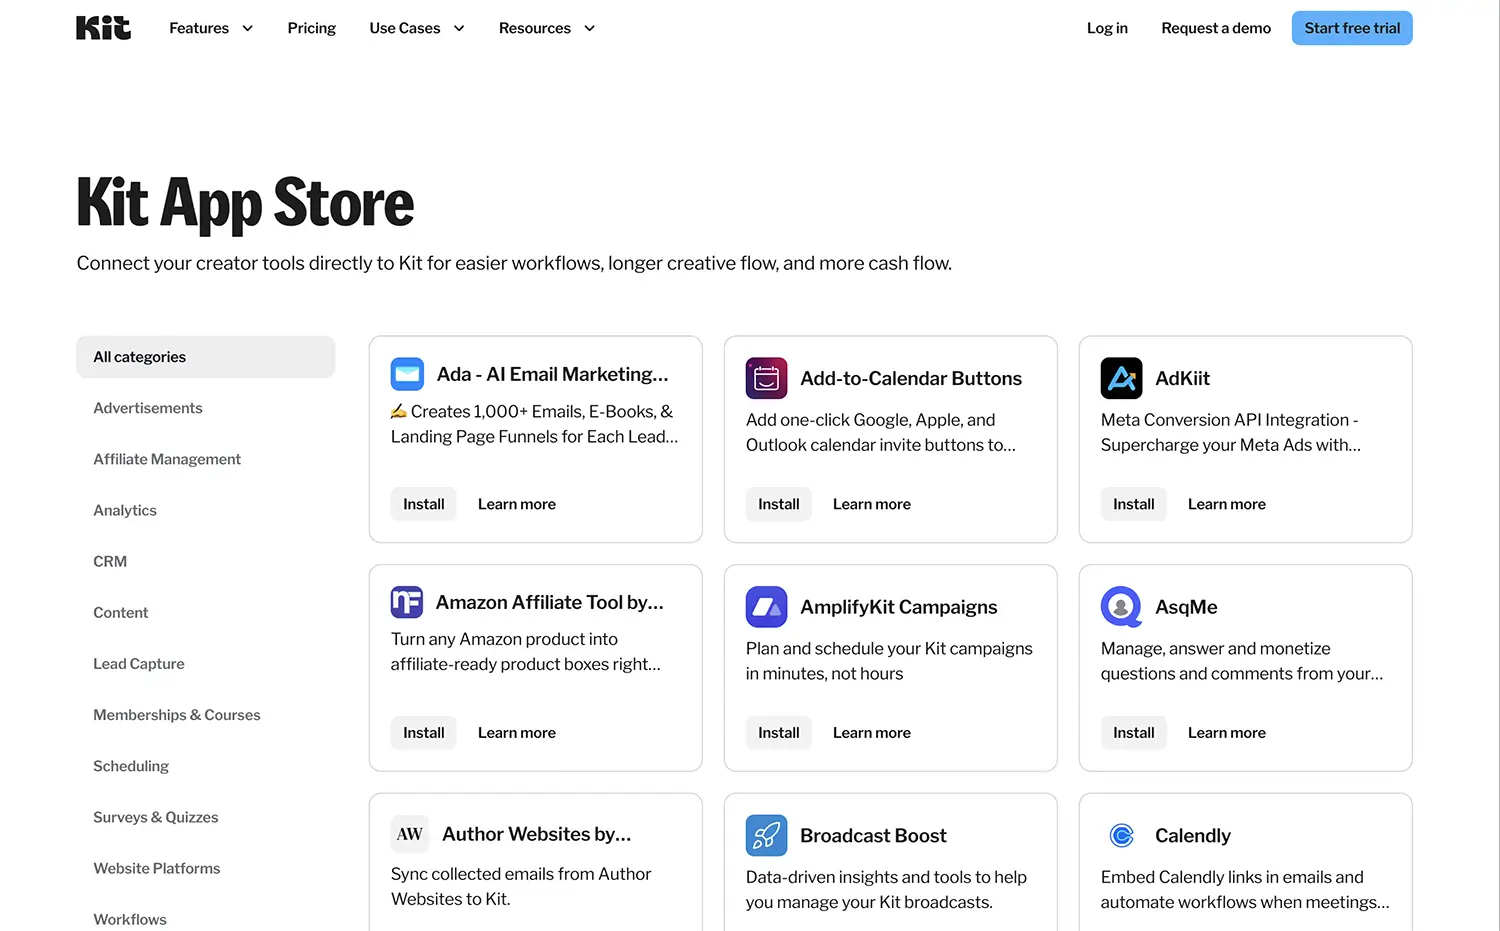The width and height of the screenshot is (1500, 931).
Task: Install the Amazon Affiliate Tool app
Action: tap(424, 733)
